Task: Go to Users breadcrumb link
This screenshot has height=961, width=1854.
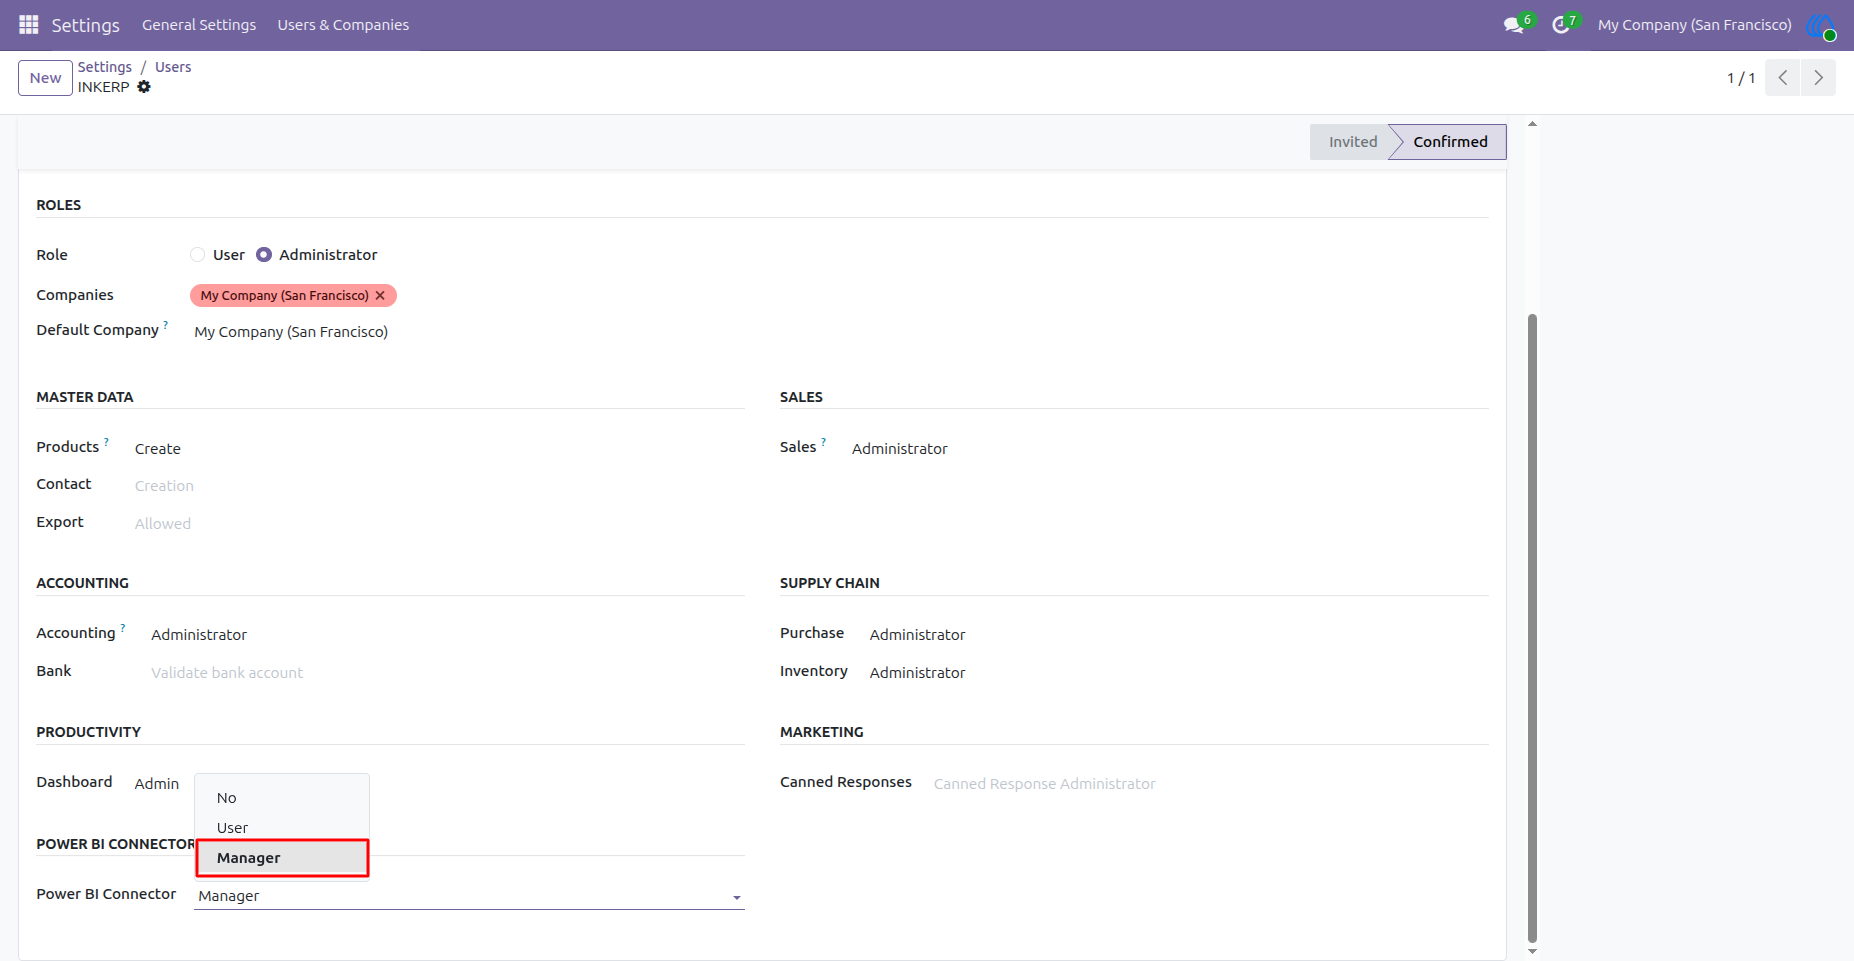Action: coord(173,67)
